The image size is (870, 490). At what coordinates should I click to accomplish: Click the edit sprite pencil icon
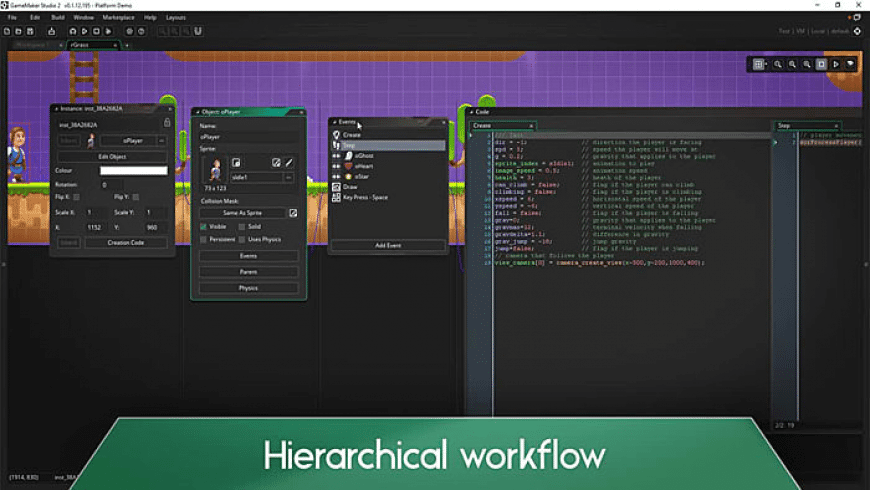[289, 162]
